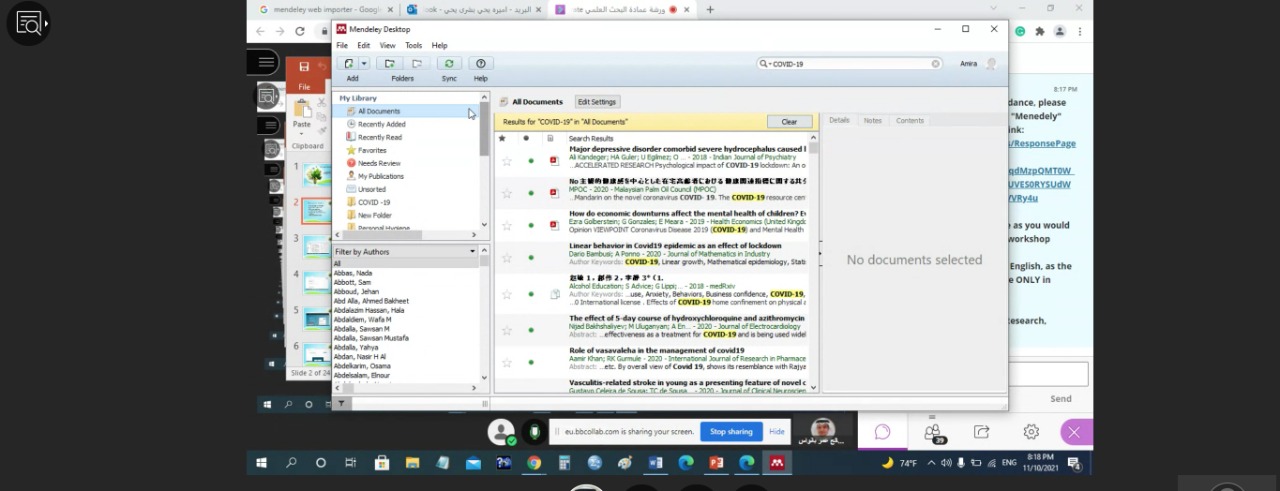Select the Vasculitis-related stroke in young paper

tap(686, 385)
